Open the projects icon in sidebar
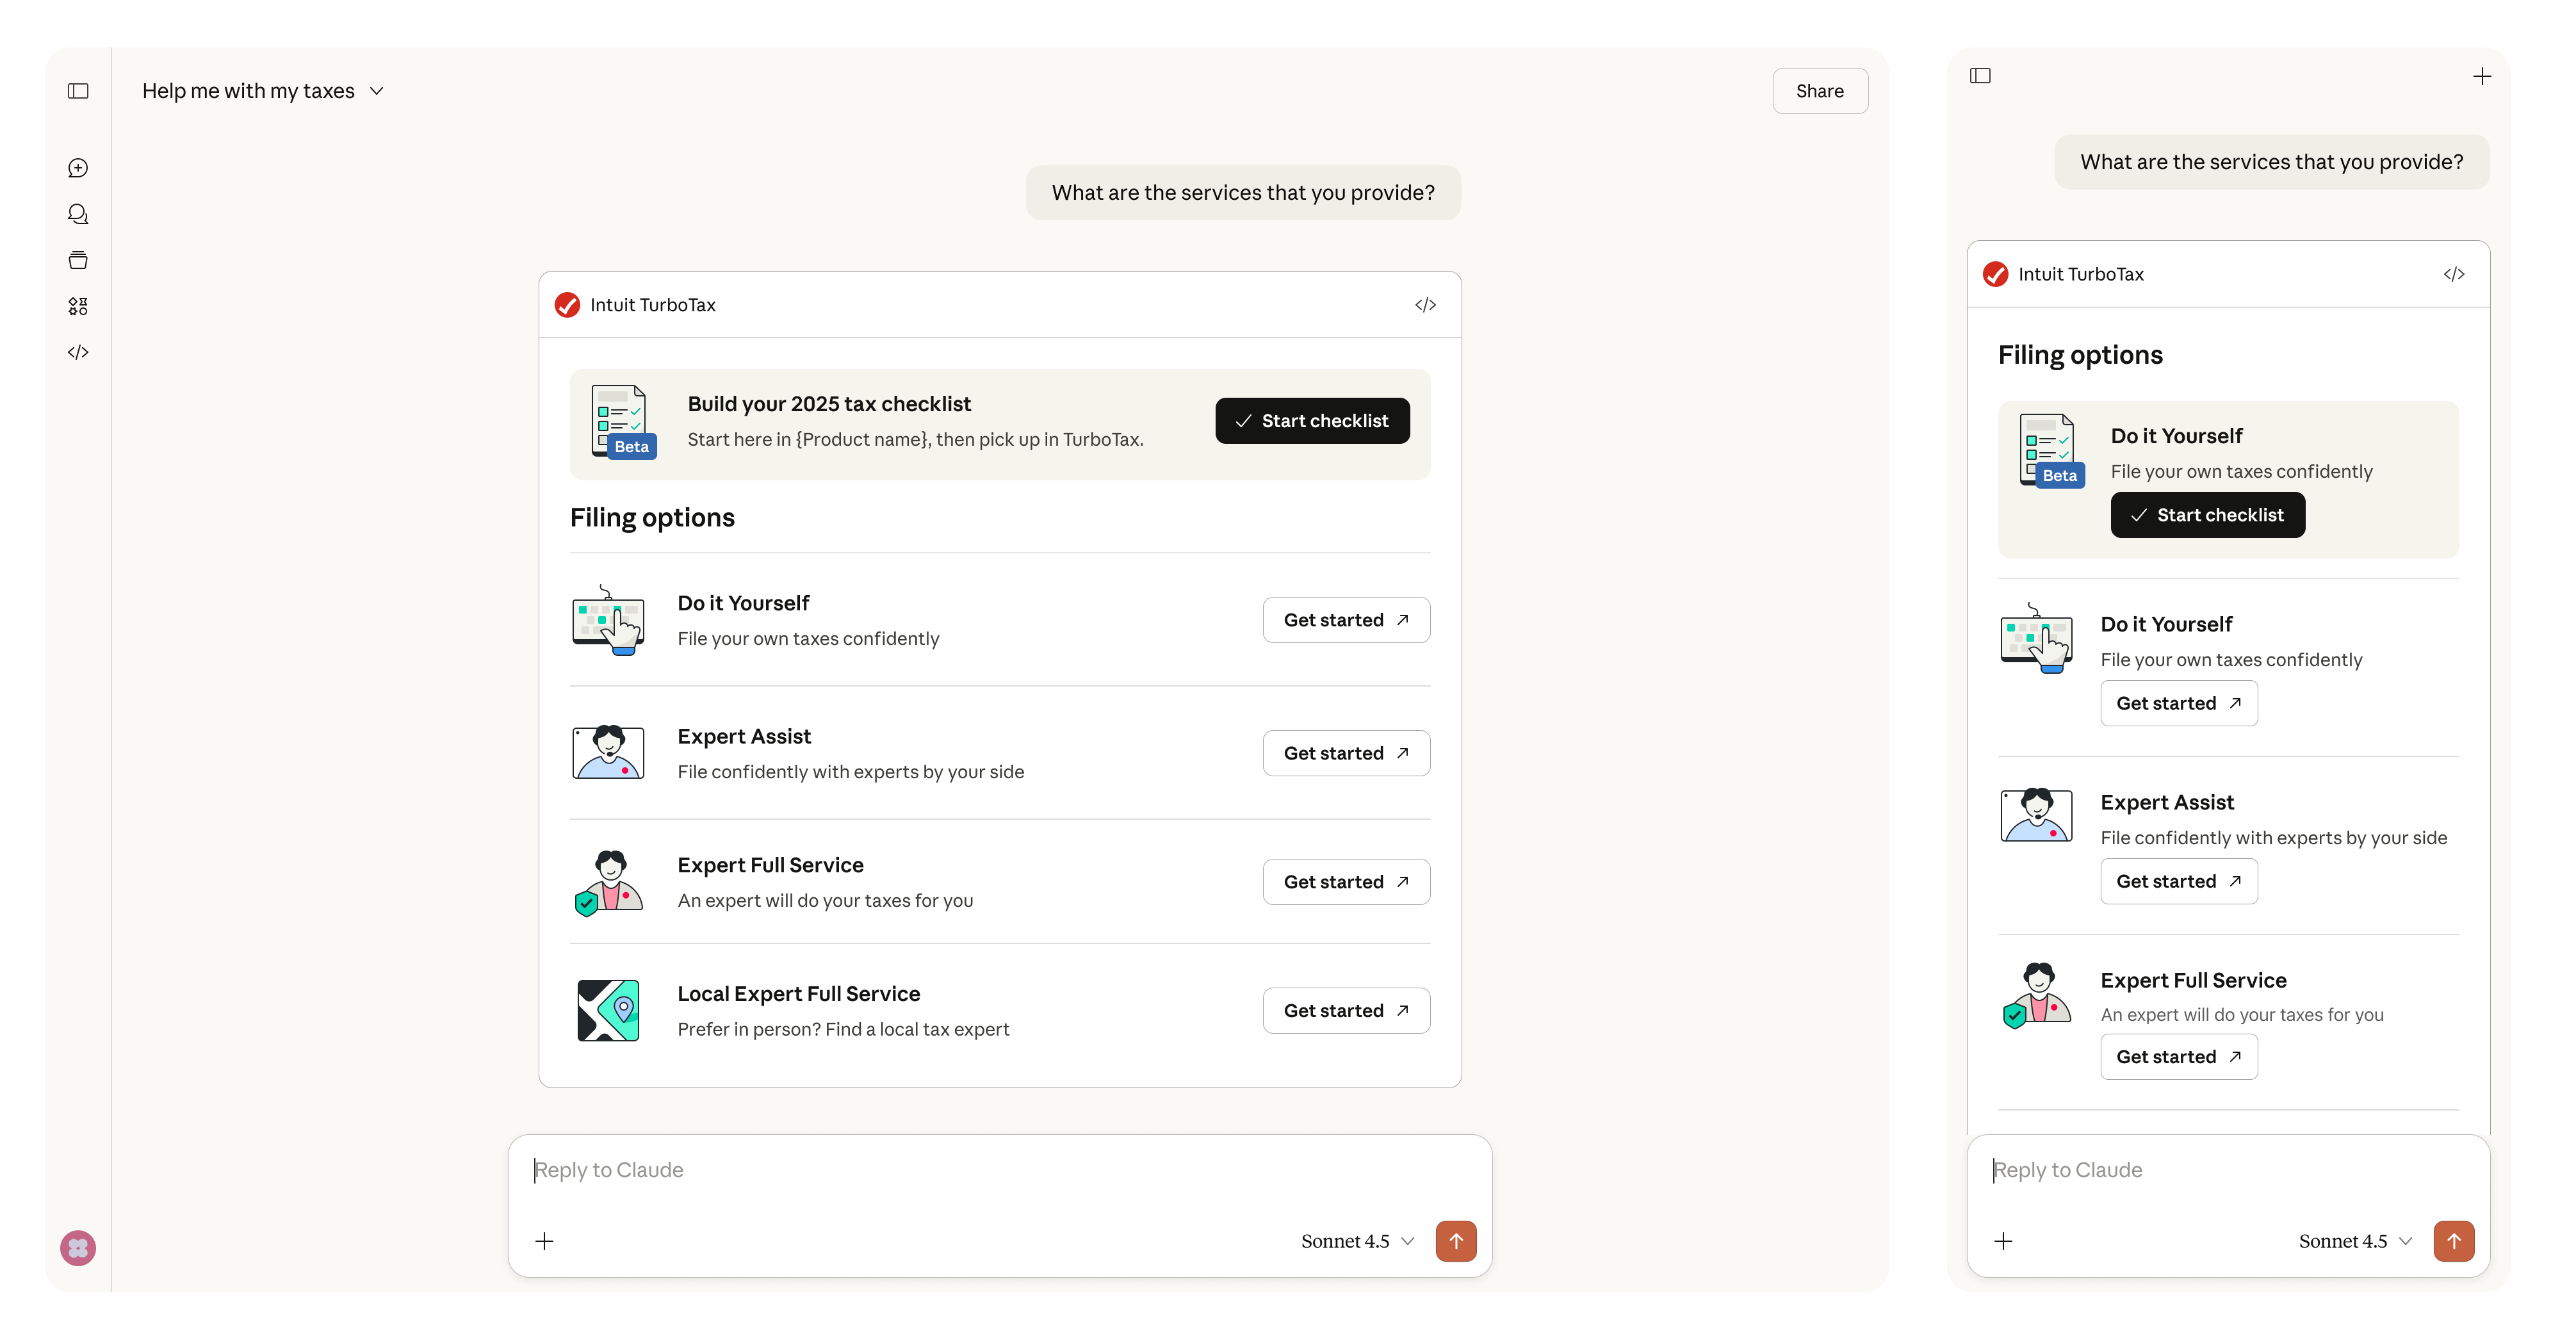Viewport: 2576px width, 1336px height. click(x=78, y=260)
